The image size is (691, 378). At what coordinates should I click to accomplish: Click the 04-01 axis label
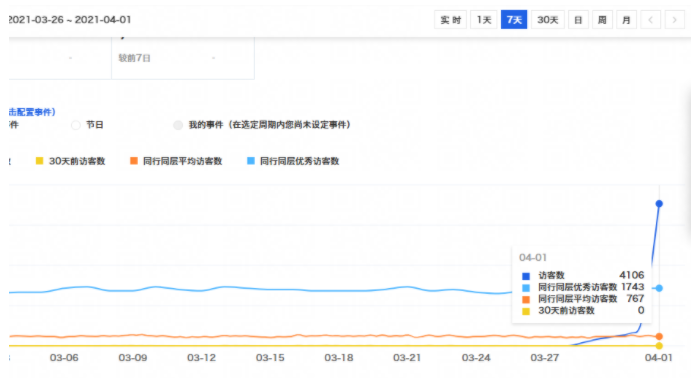pyautogui.click(x=659, y=358)
